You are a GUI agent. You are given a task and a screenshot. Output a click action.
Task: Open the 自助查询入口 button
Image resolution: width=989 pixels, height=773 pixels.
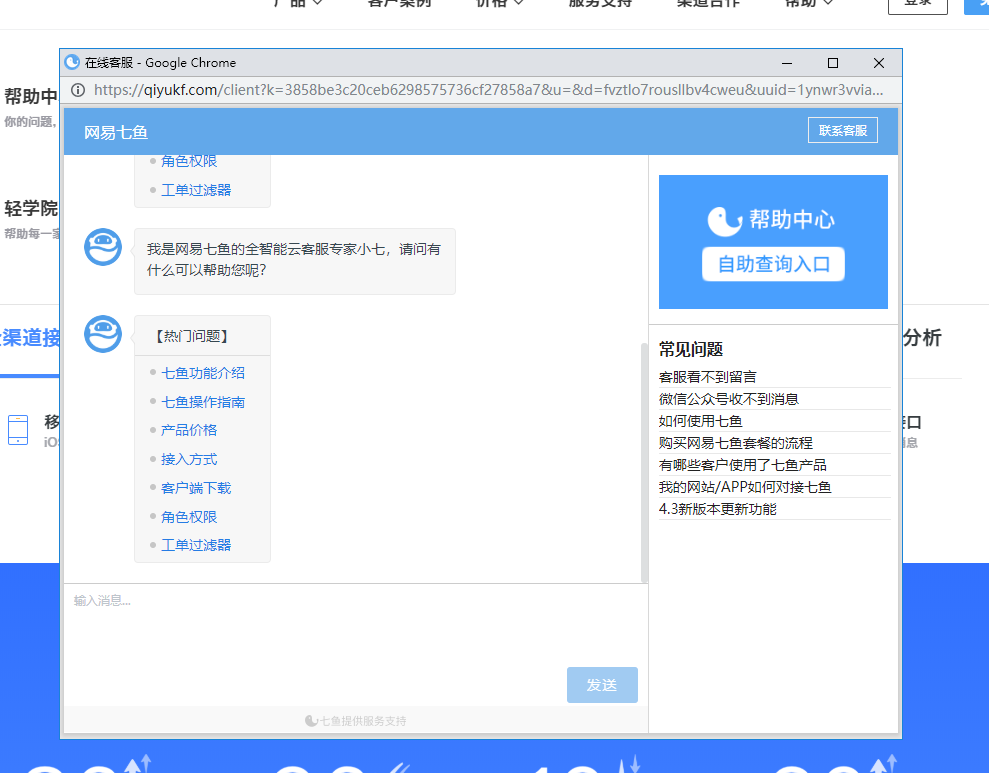pyautogui.click(x=773, y=264)
